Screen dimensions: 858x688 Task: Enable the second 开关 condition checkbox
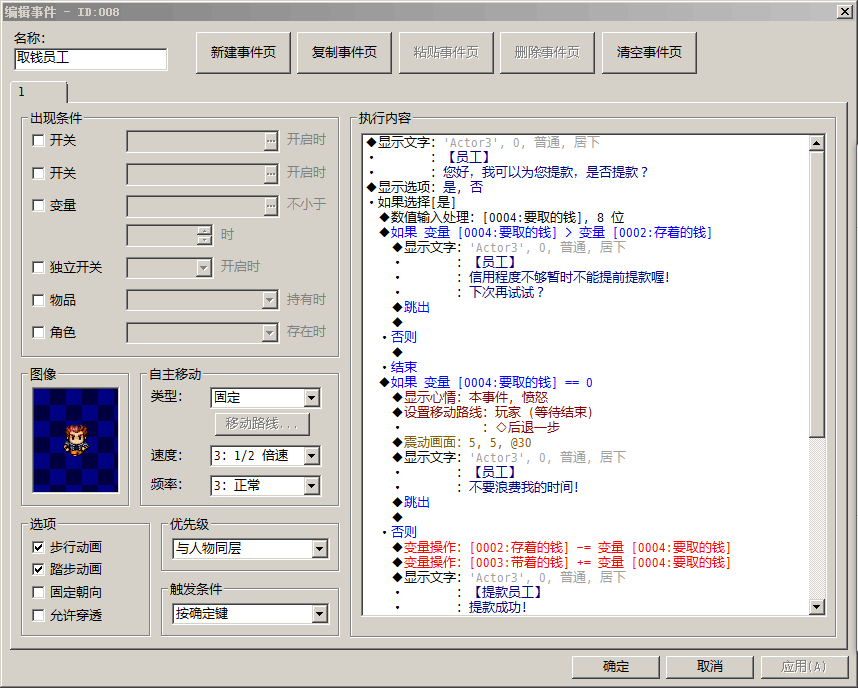click(38, 174)
